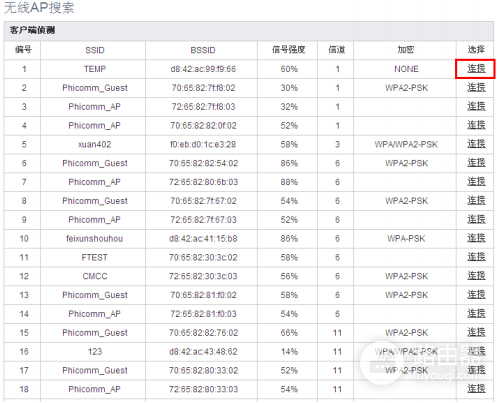Select the FTEST SSID cell
This screenshot has width=500, height=403.
click(x=95, y=257)
